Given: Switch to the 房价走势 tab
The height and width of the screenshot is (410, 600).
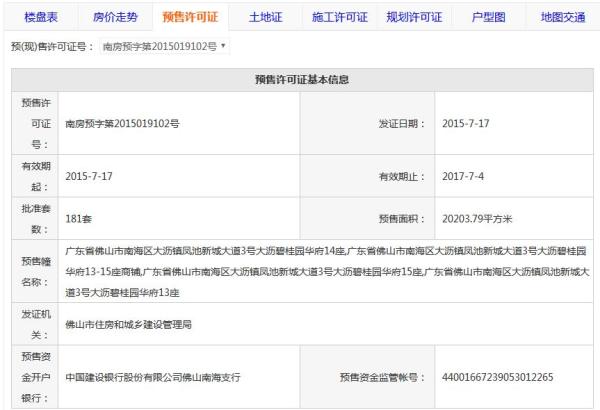Looking at the screenshot, I should tap(115, 17).
